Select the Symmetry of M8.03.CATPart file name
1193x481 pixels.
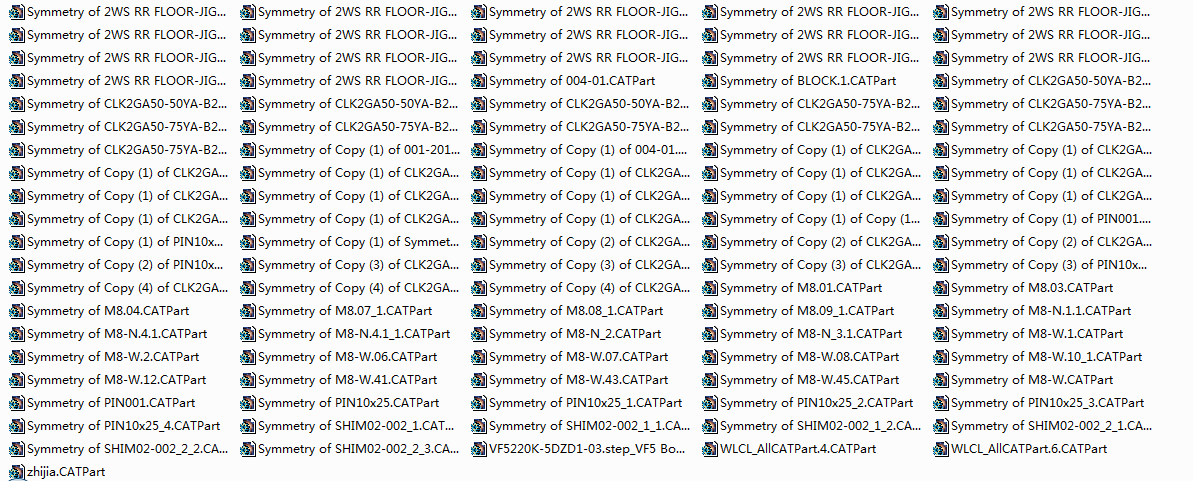pyautogui.click(x=1032, y=288)
